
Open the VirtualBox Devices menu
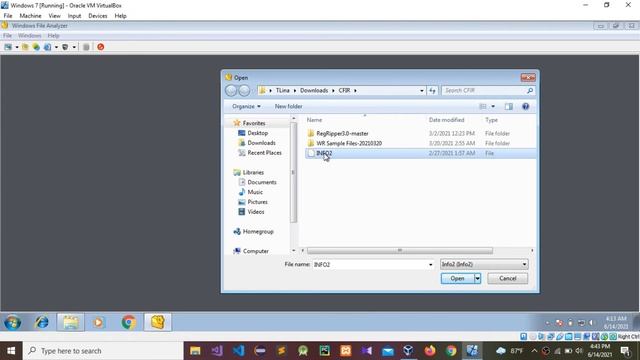pyautogui.click(x=98, y=16)
